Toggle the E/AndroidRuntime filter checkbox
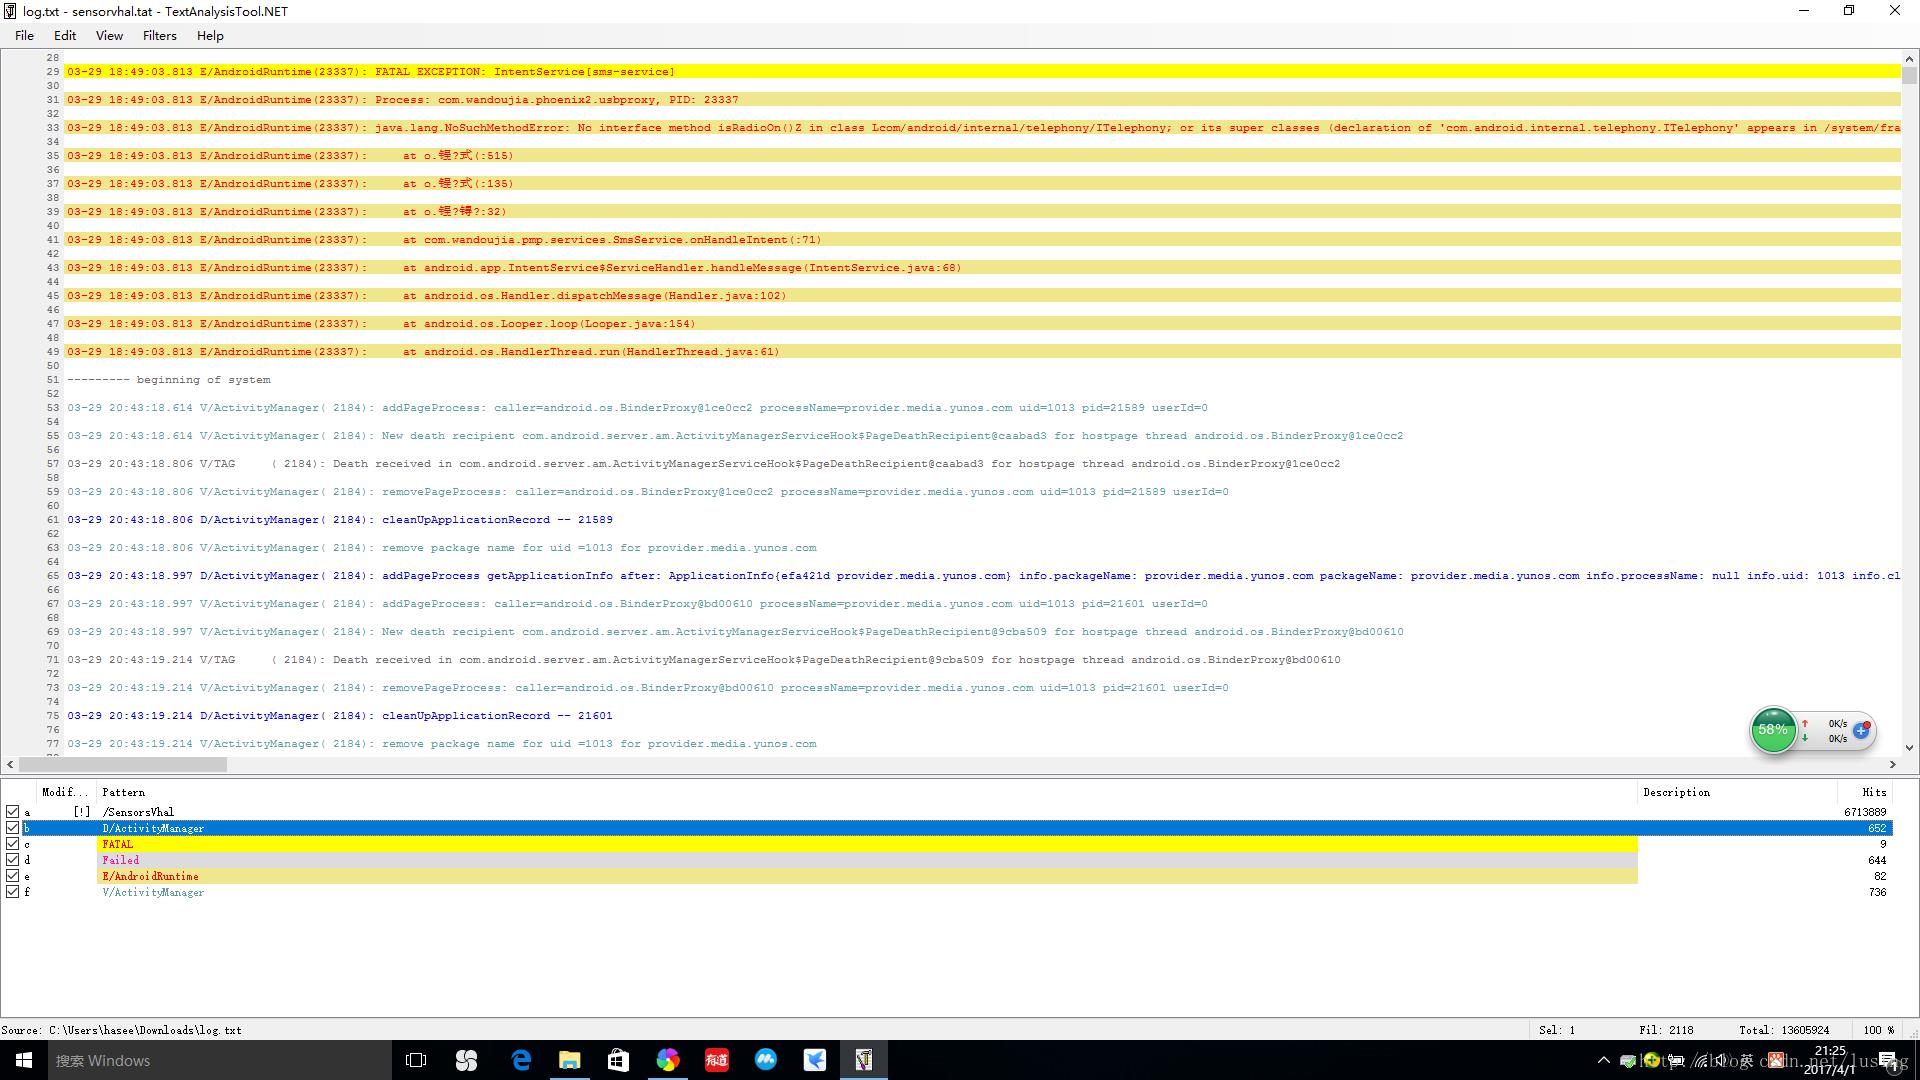The height and width of the screenshot is (1080, 1920). (x=13, y=876)
